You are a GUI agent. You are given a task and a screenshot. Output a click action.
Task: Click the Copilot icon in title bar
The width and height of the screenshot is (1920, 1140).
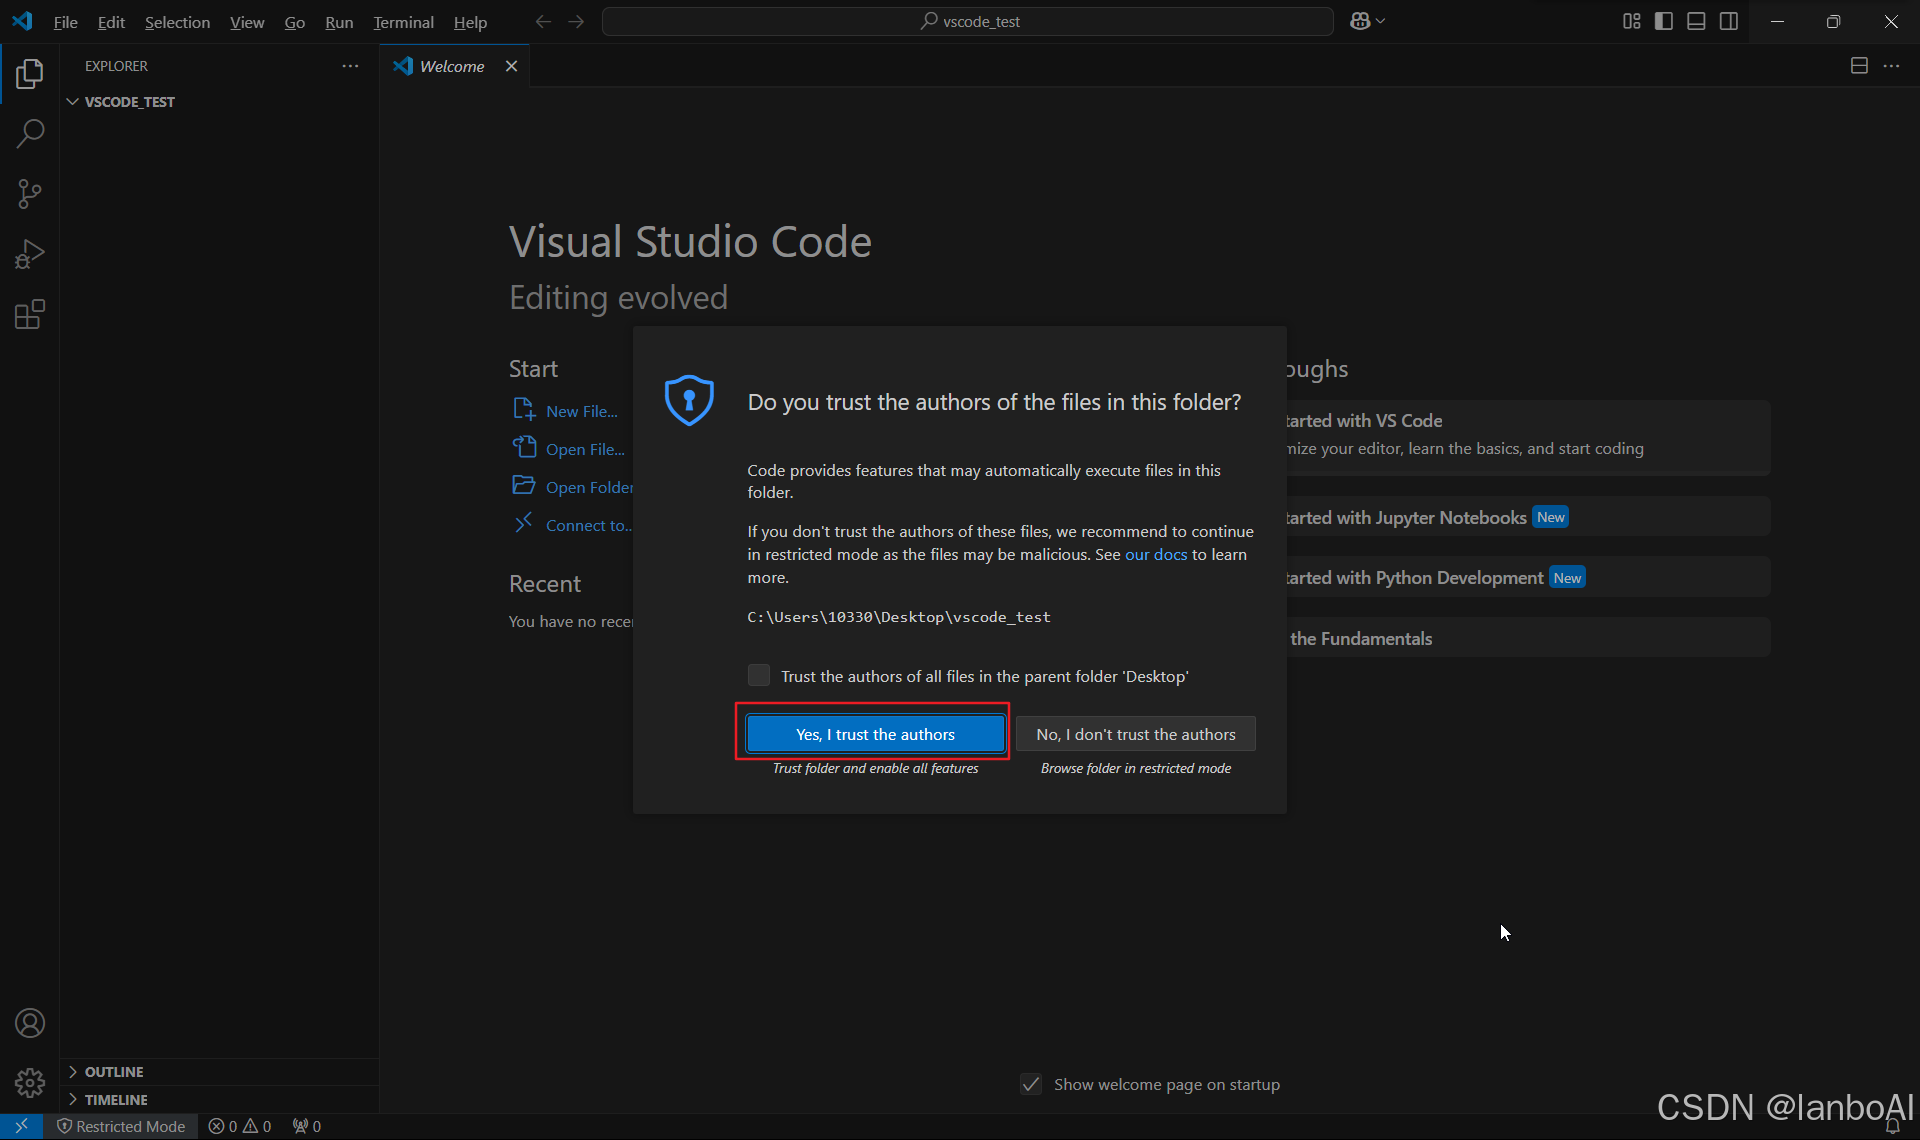1359,21
